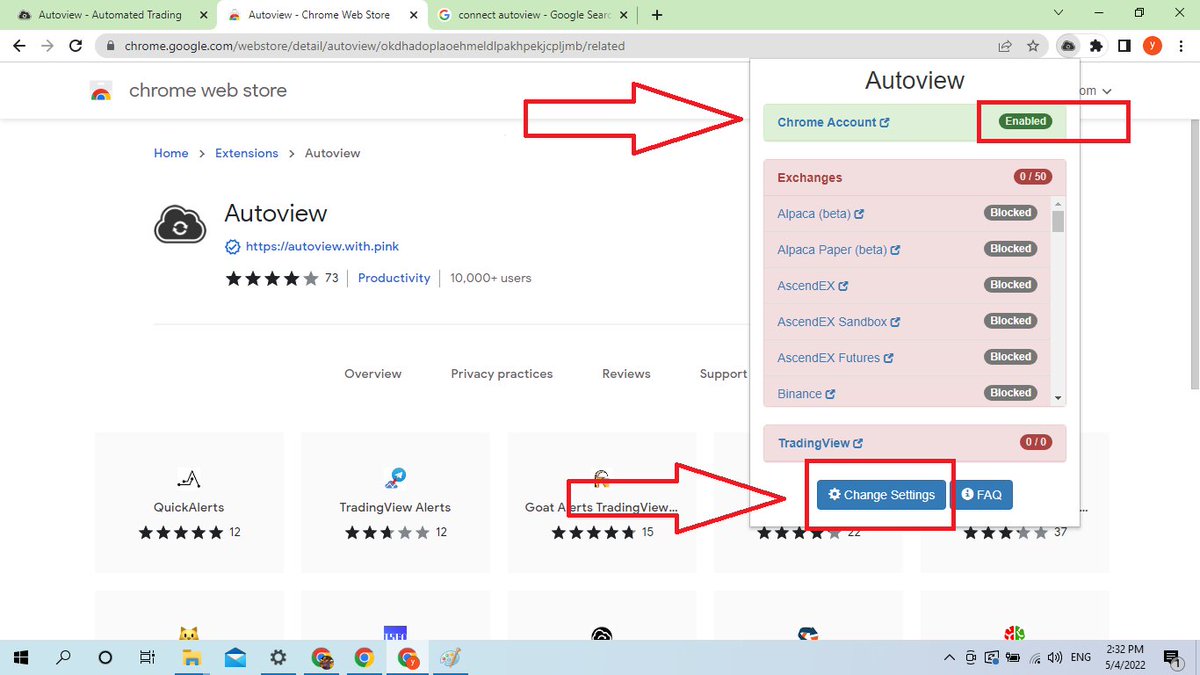Open Settings gear from the taskbar
This screenshot has width=1200, height=675.
click(278, 658)
